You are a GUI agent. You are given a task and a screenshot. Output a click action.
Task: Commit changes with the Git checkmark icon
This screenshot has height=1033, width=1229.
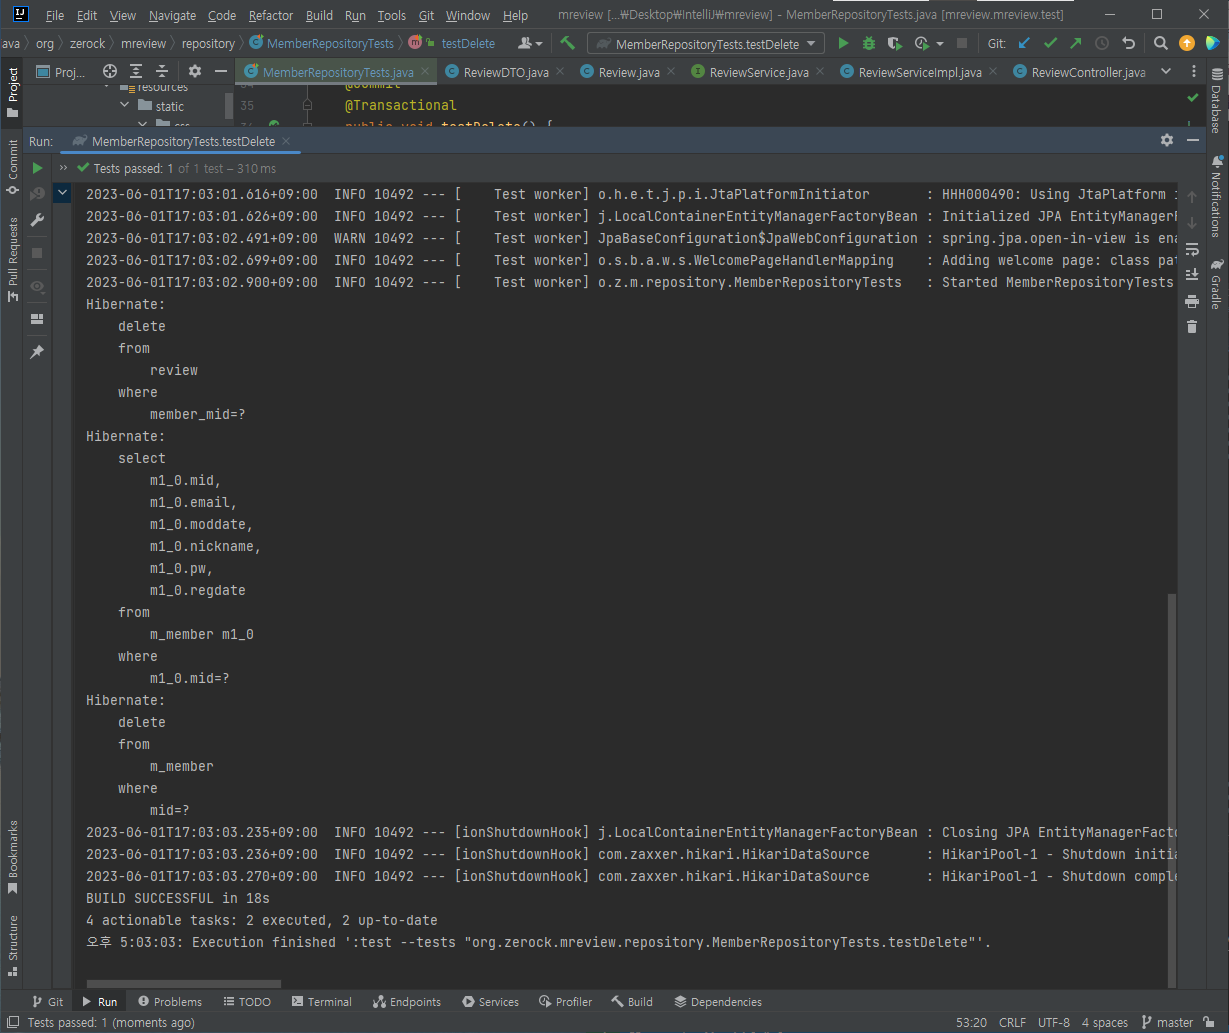(x=1050, y=44)
